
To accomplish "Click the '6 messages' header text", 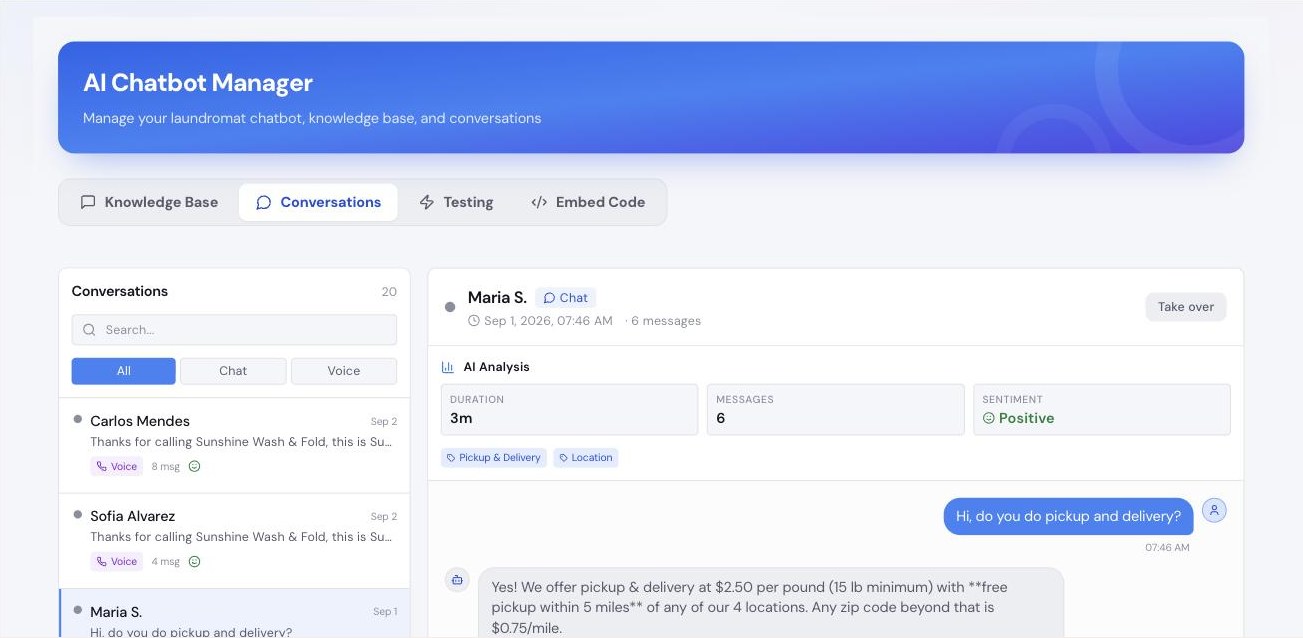I will pyautogui.click(x=666, y=321).
